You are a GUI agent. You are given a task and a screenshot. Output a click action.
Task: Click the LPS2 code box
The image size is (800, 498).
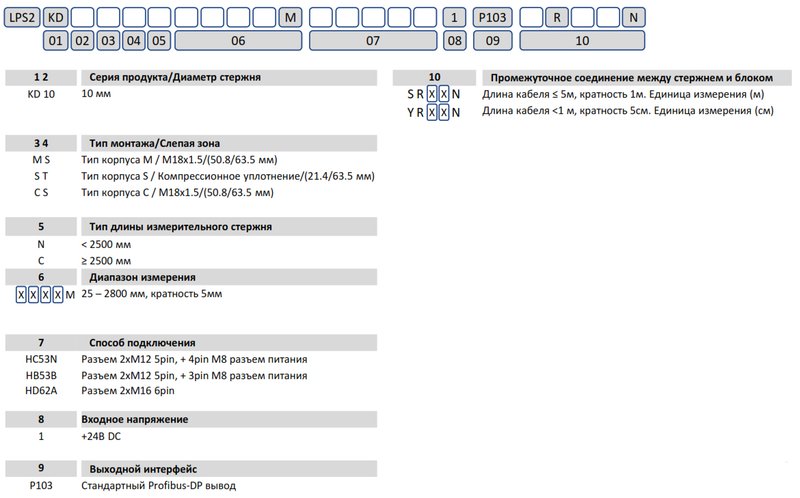22,18
